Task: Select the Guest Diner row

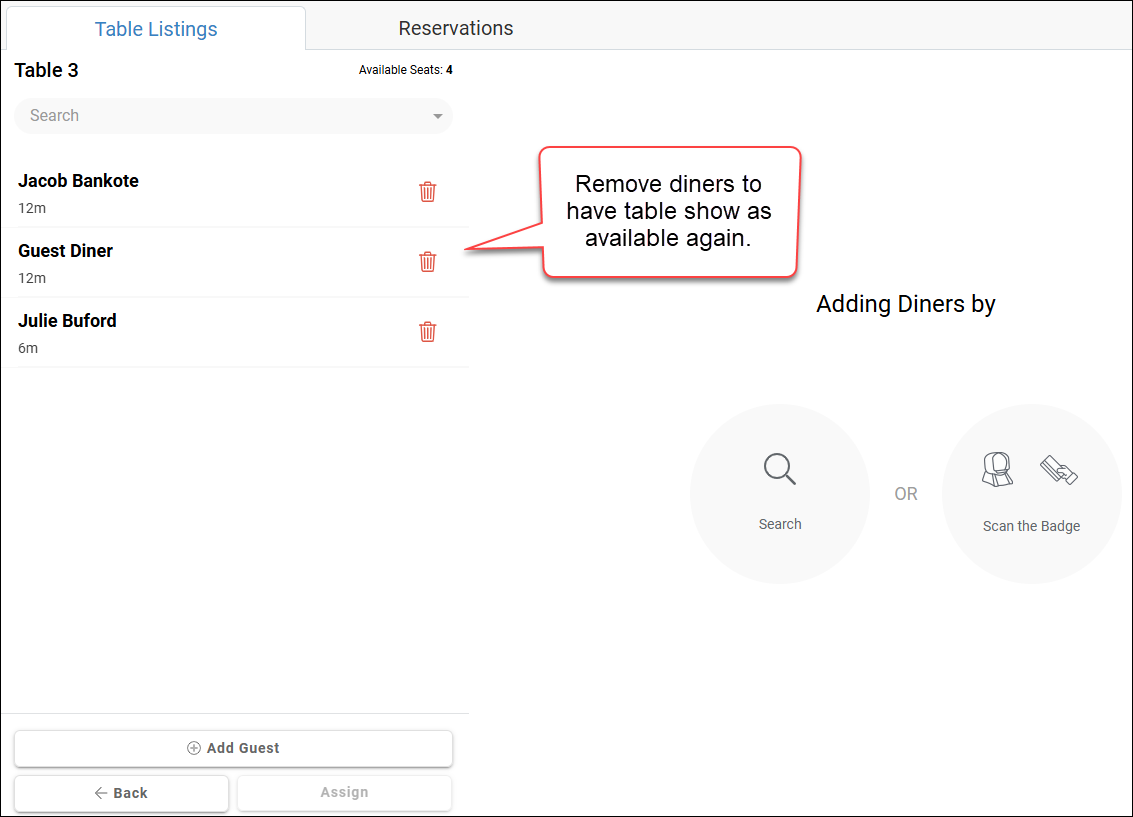Action: click(x=235, y=263)
